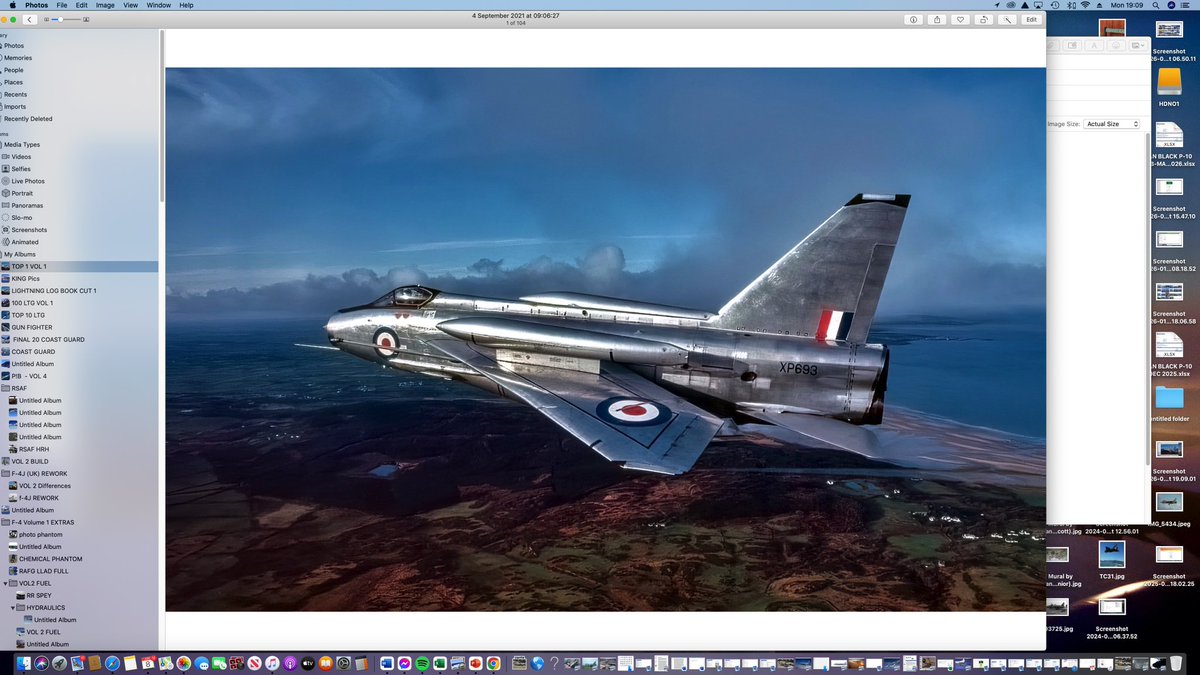Click the AirPlay icon in menu bar
The image size is (1200, 675).
coord(1040,5)
